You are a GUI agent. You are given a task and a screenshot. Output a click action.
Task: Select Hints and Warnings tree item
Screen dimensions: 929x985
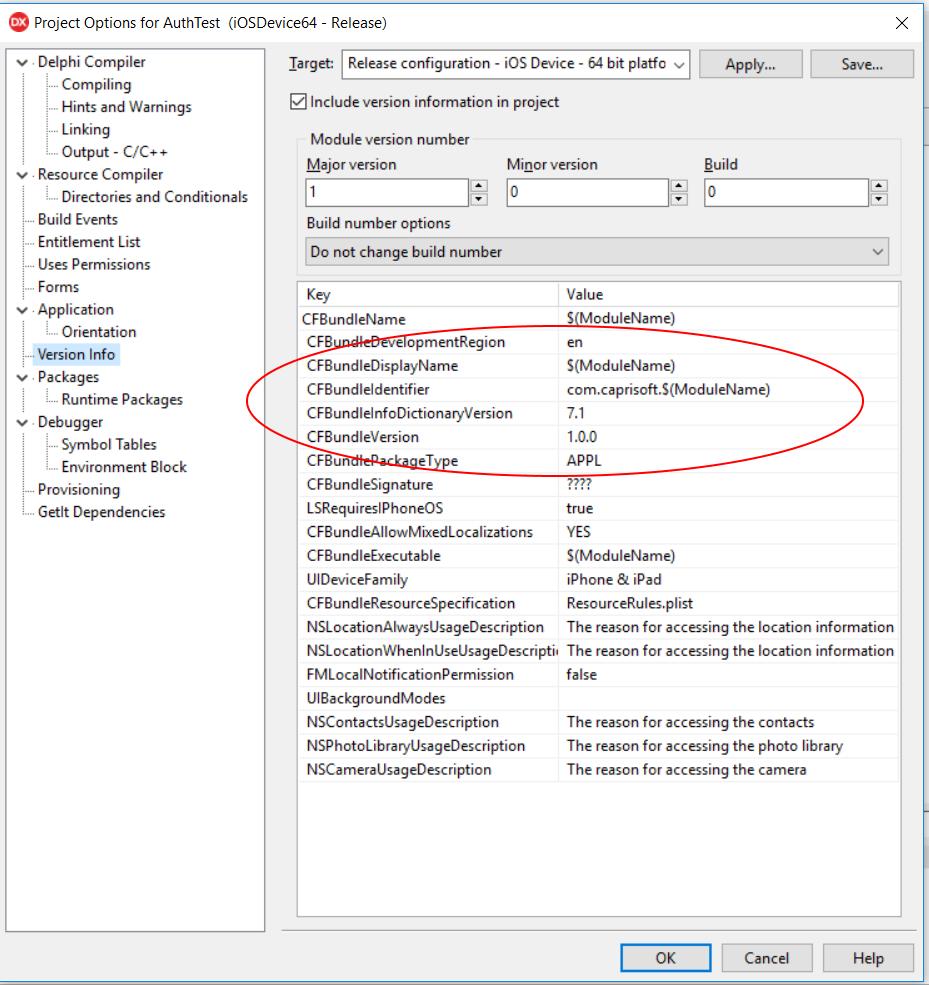click(x=126, y=107)
